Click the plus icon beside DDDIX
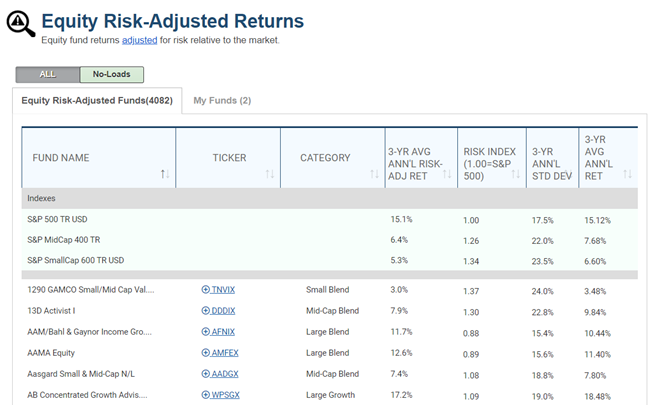 click(x=206, y=311)
